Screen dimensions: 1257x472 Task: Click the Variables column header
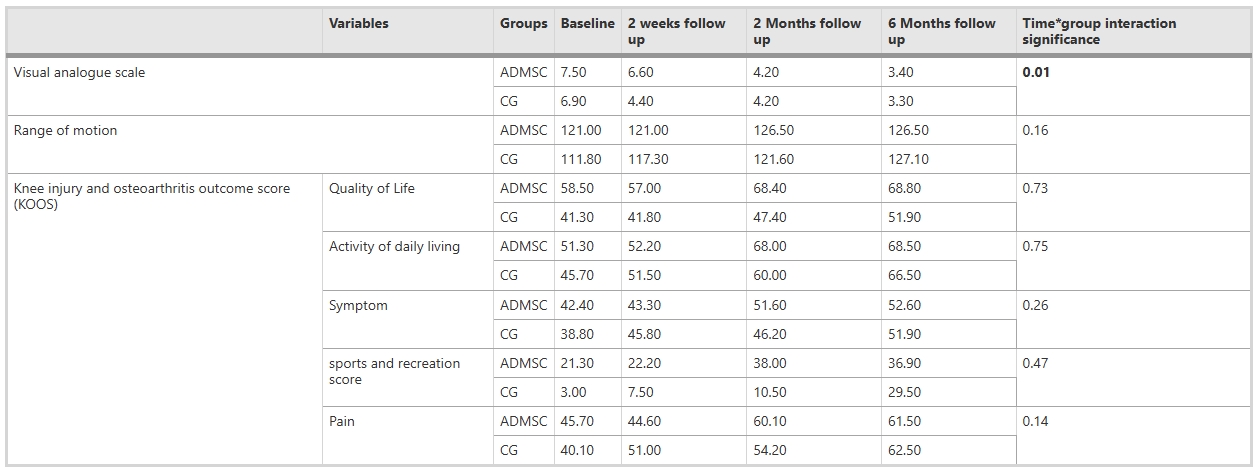[359, 23]
